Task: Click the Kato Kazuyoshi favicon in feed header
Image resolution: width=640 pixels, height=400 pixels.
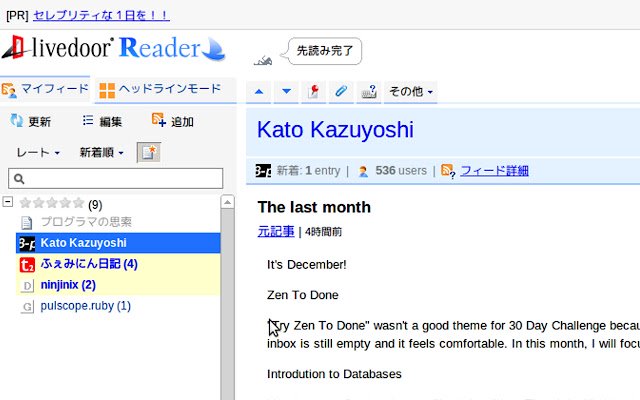Action: [x=263, y=171]
